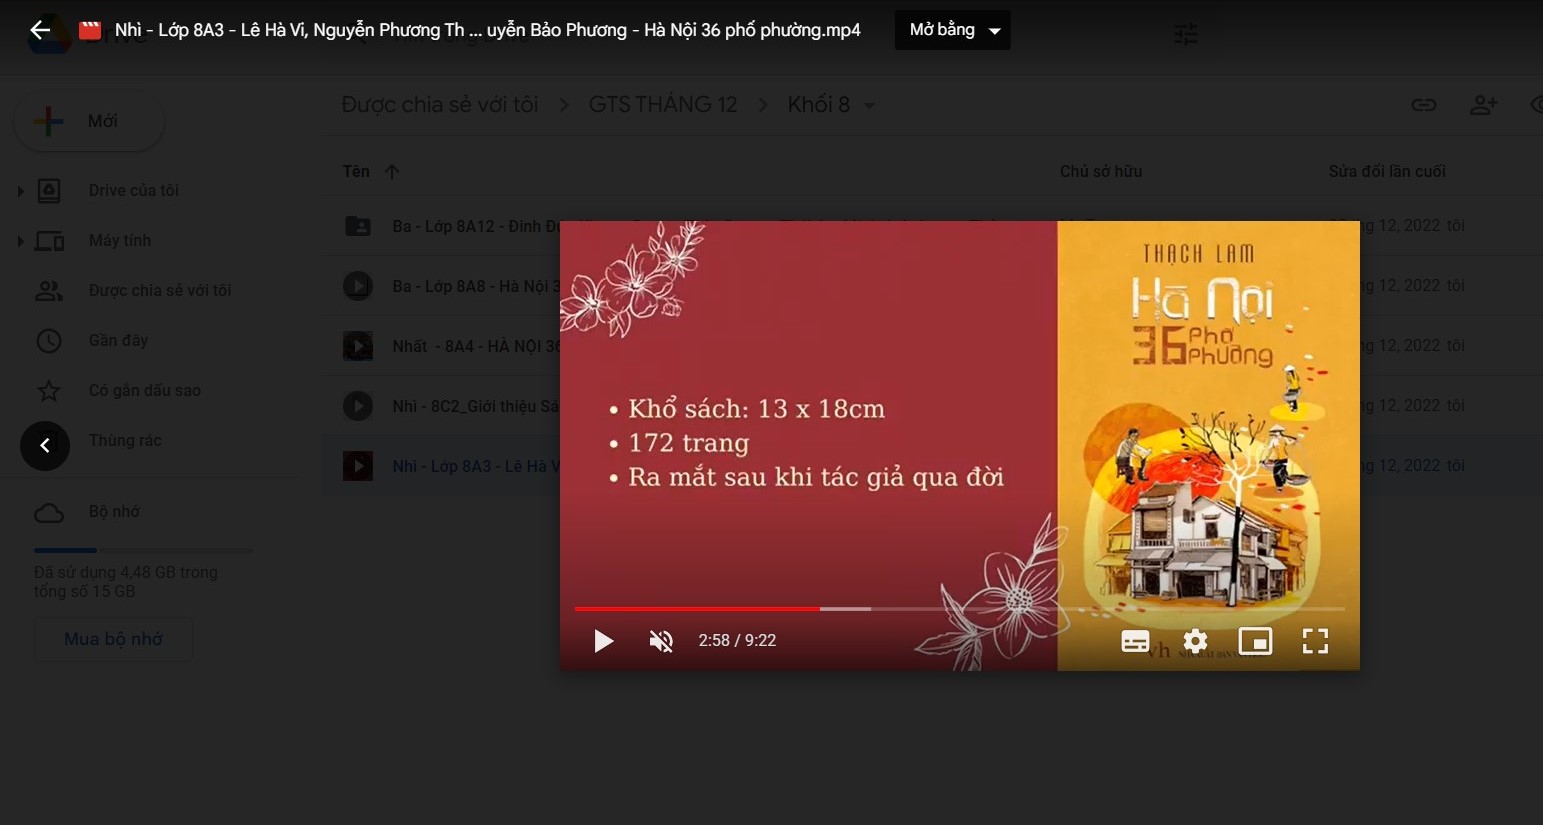The image size is (1543, 825).
Task: Select the 'Nhì - 8C2_Giới thiệu' file
Action: (932, 406)
